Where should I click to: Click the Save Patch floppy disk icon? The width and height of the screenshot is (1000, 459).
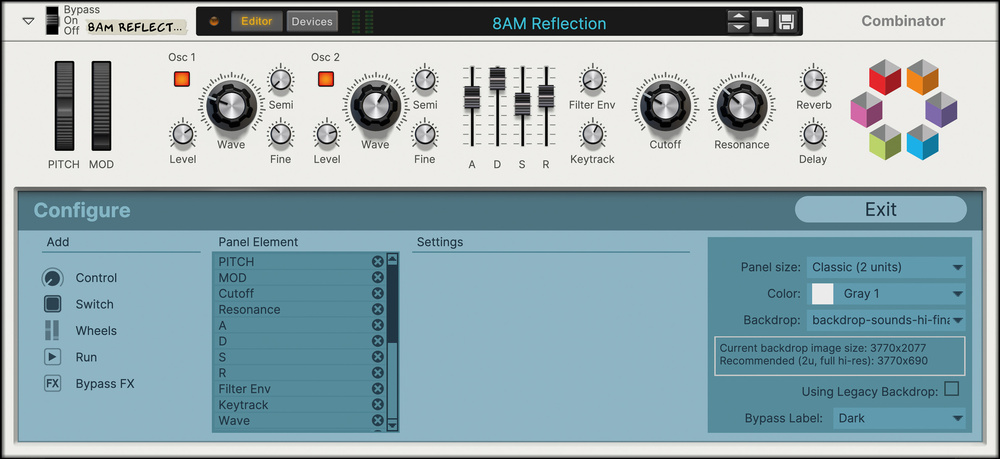786,22
